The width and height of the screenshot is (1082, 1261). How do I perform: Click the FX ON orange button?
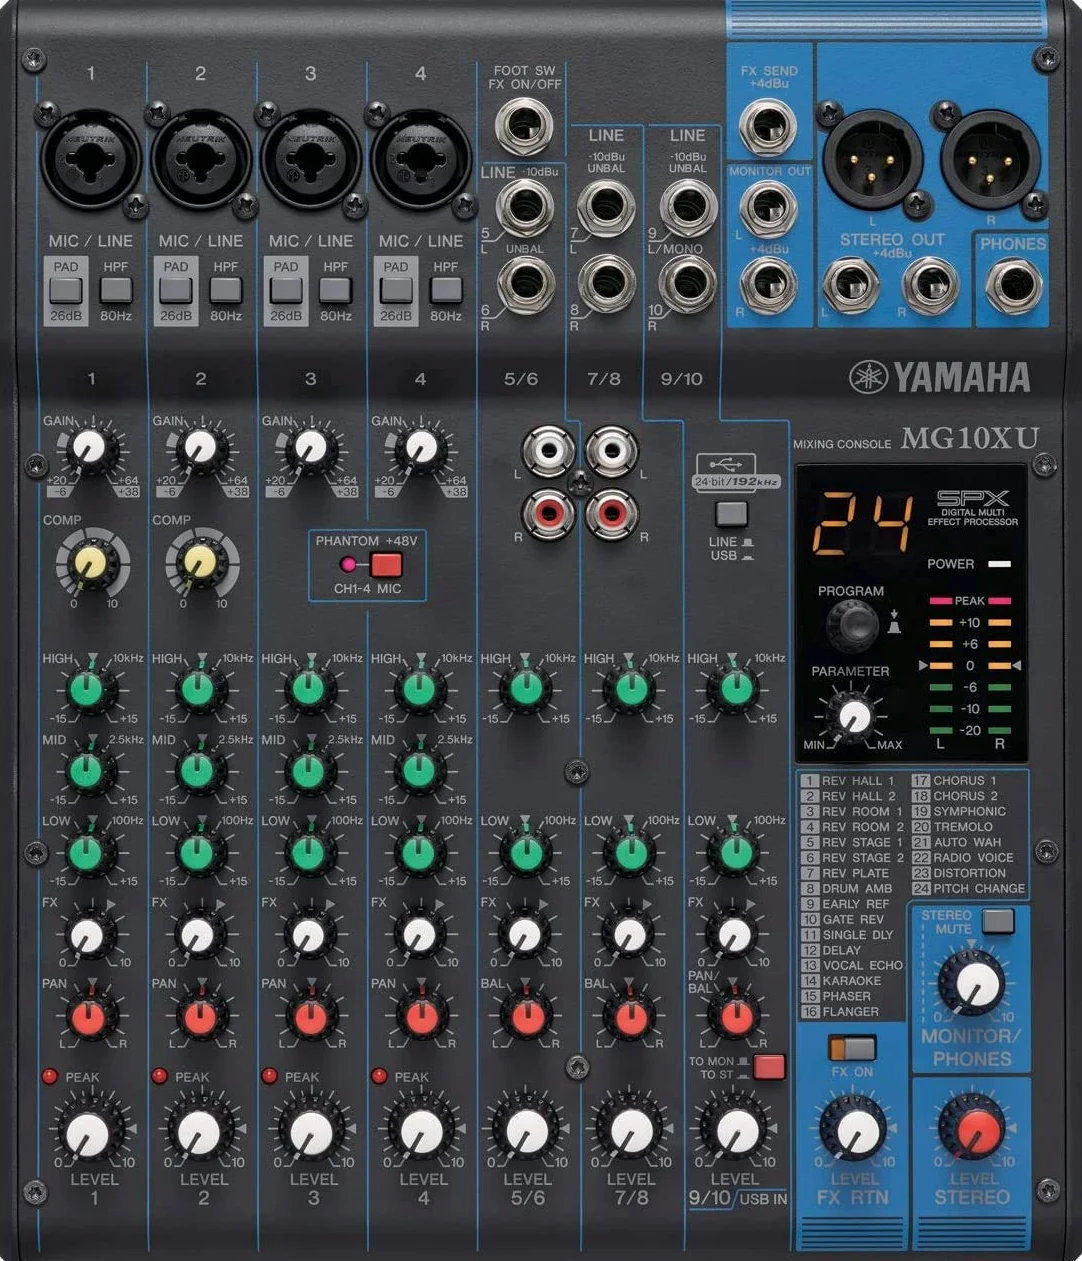tap(852, 1048)
